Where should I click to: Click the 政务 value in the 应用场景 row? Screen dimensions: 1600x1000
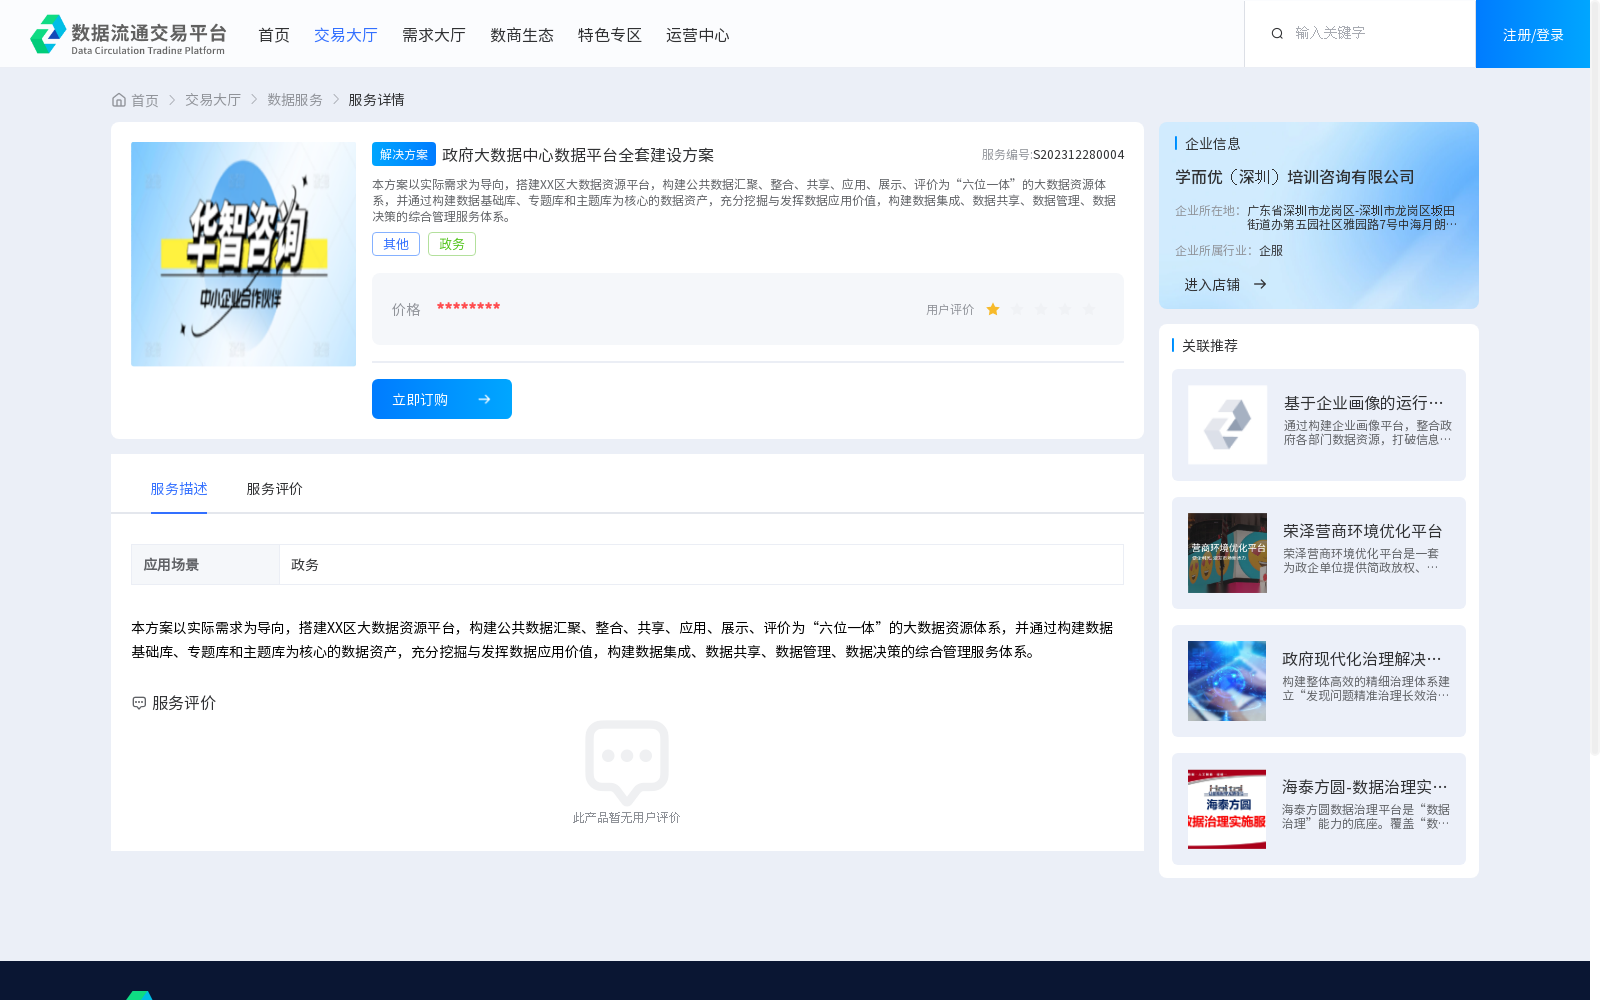305,565
